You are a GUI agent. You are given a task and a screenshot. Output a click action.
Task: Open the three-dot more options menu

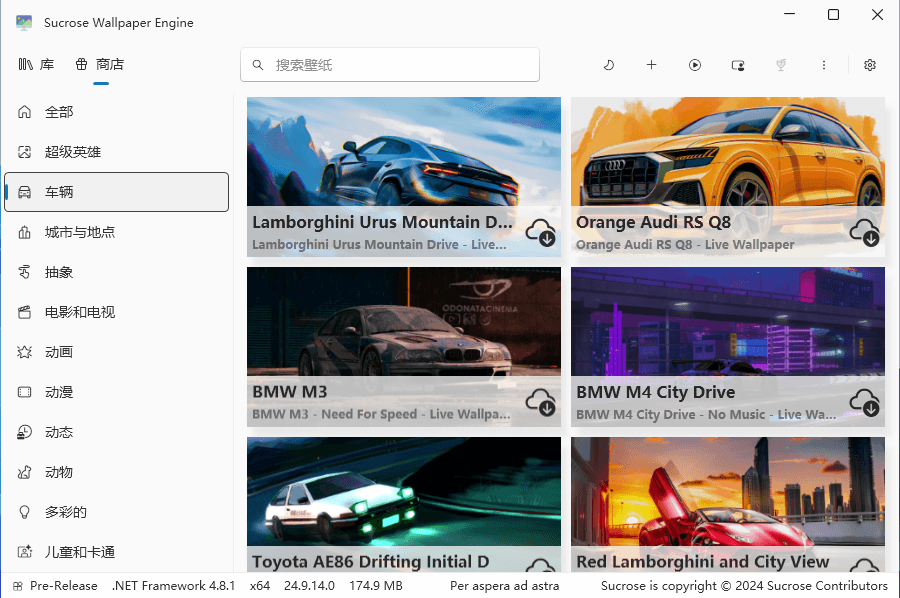click(824, 65)
